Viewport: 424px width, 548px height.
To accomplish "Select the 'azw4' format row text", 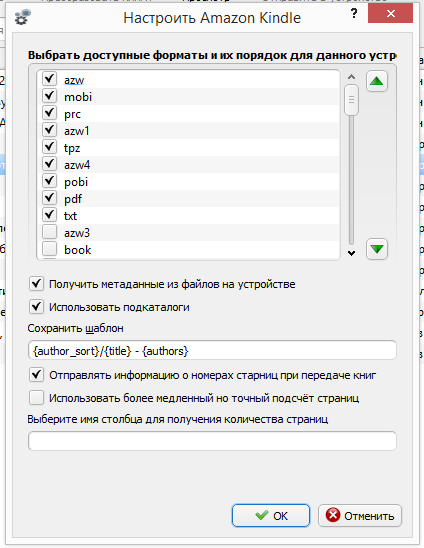I will pos(77,165).
